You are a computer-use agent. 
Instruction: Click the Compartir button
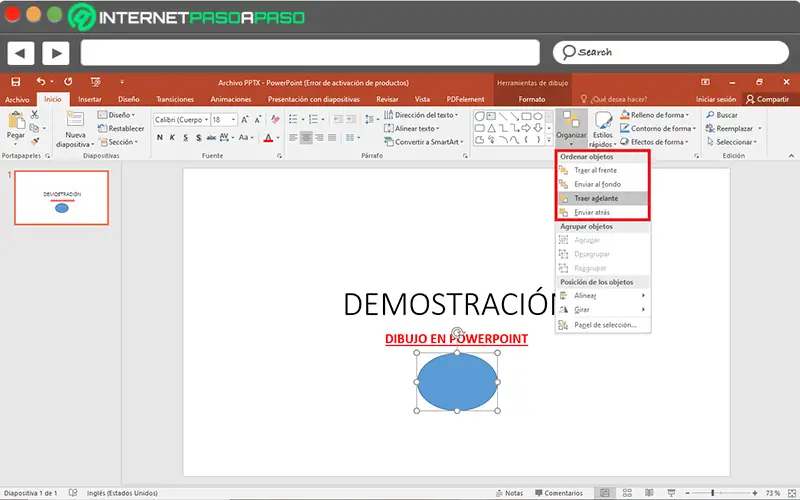[767, 100]
